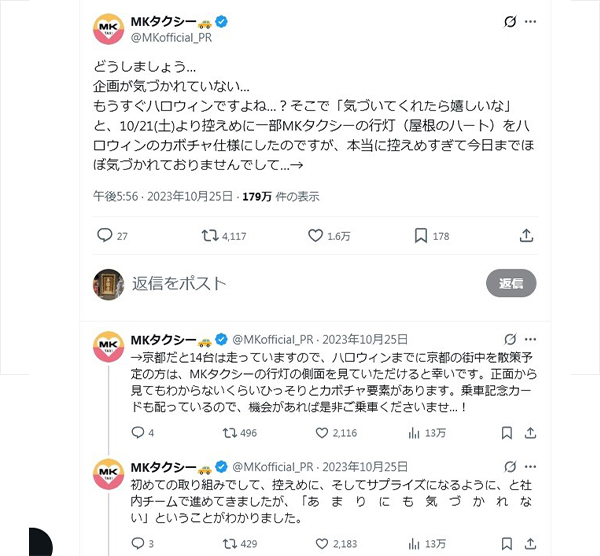Click the 返信 reply button

pos(512,283)
